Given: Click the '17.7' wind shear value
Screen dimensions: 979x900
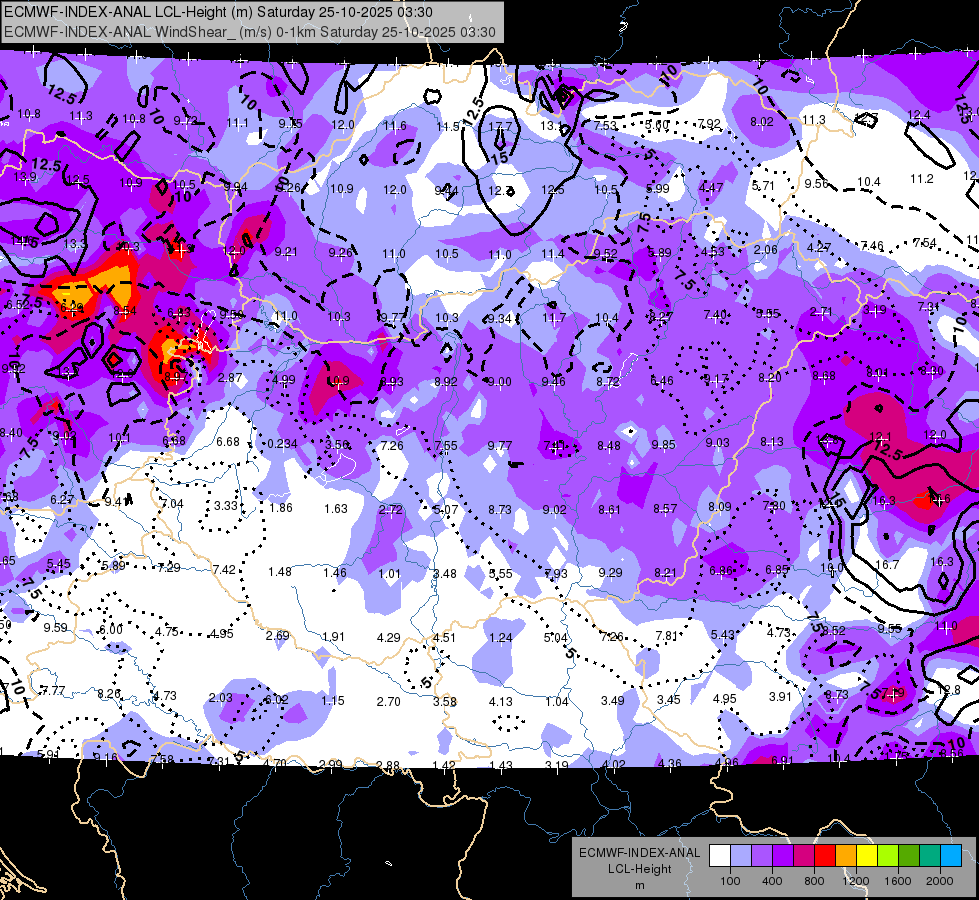Looking at the screenshot, I should click(x=499, y=127).
